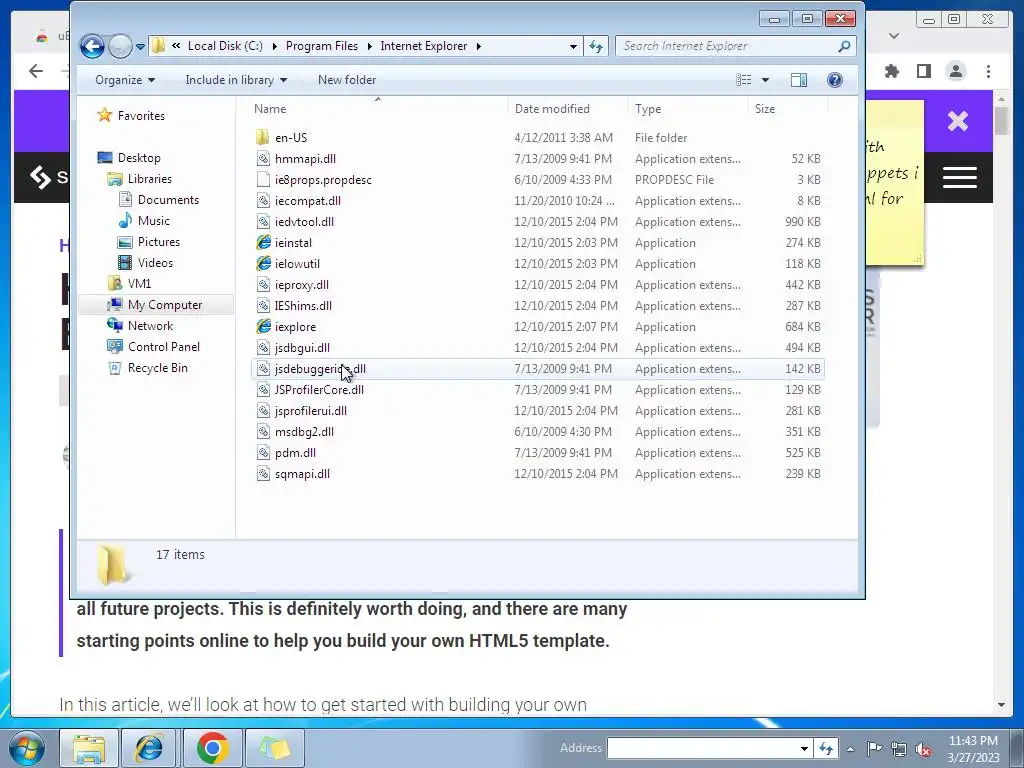Select Videos library
This screenshot has height=768, width=1024.
tap(155, 263)
